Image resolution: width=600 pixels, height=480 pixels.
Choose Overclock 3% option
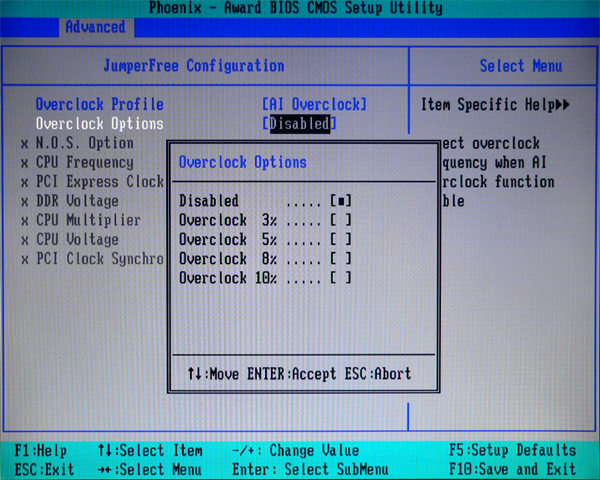click(x=265, y=220)
